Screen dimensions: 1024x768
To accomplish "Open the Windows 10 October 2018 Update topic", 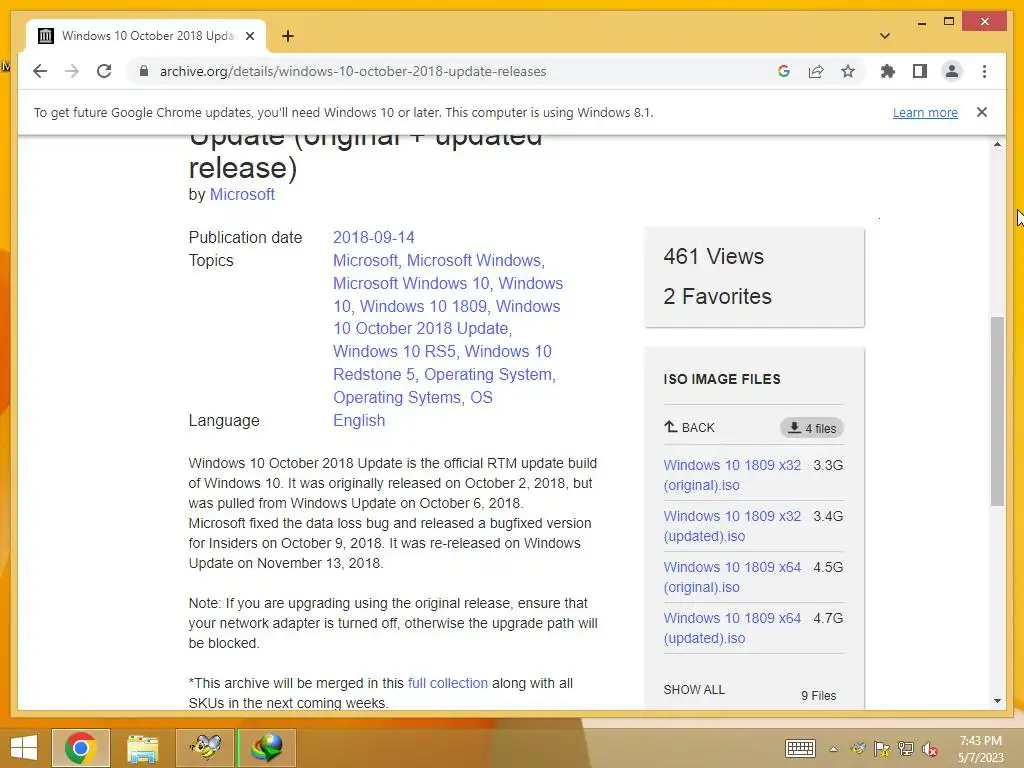I will 447,317.
